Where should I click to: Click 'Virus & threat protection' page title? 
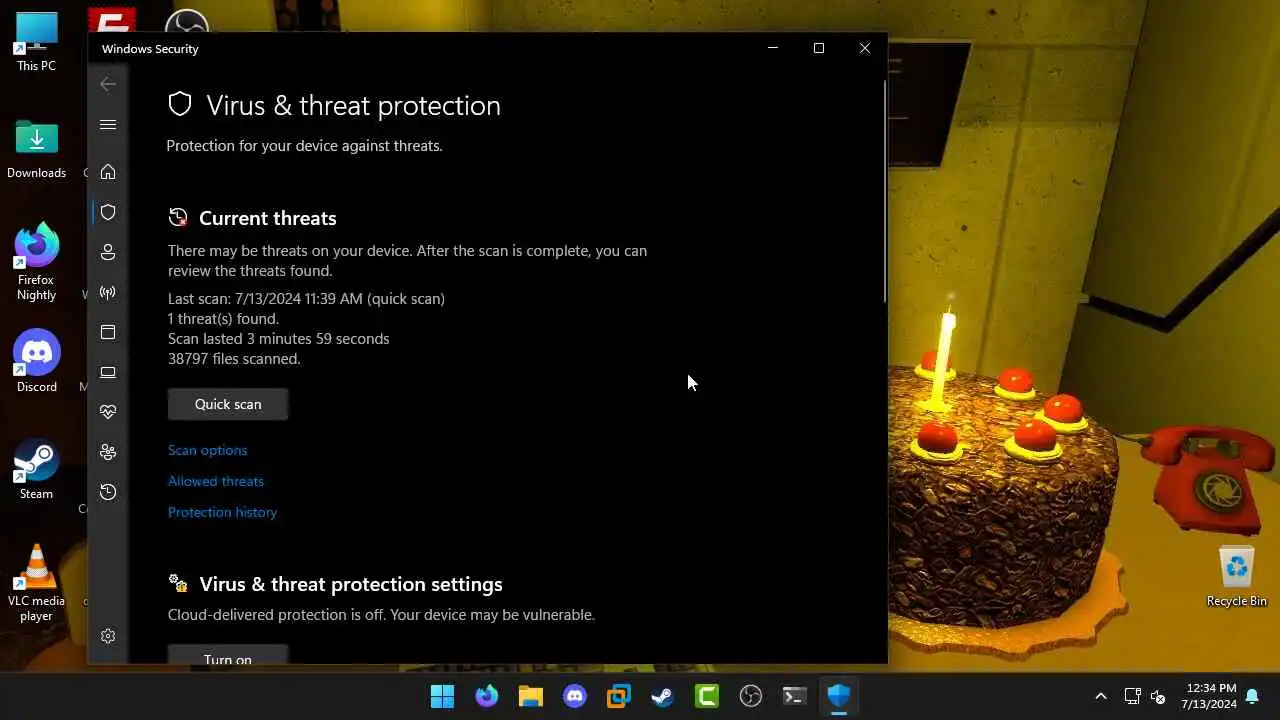click(x=353, y=106)
